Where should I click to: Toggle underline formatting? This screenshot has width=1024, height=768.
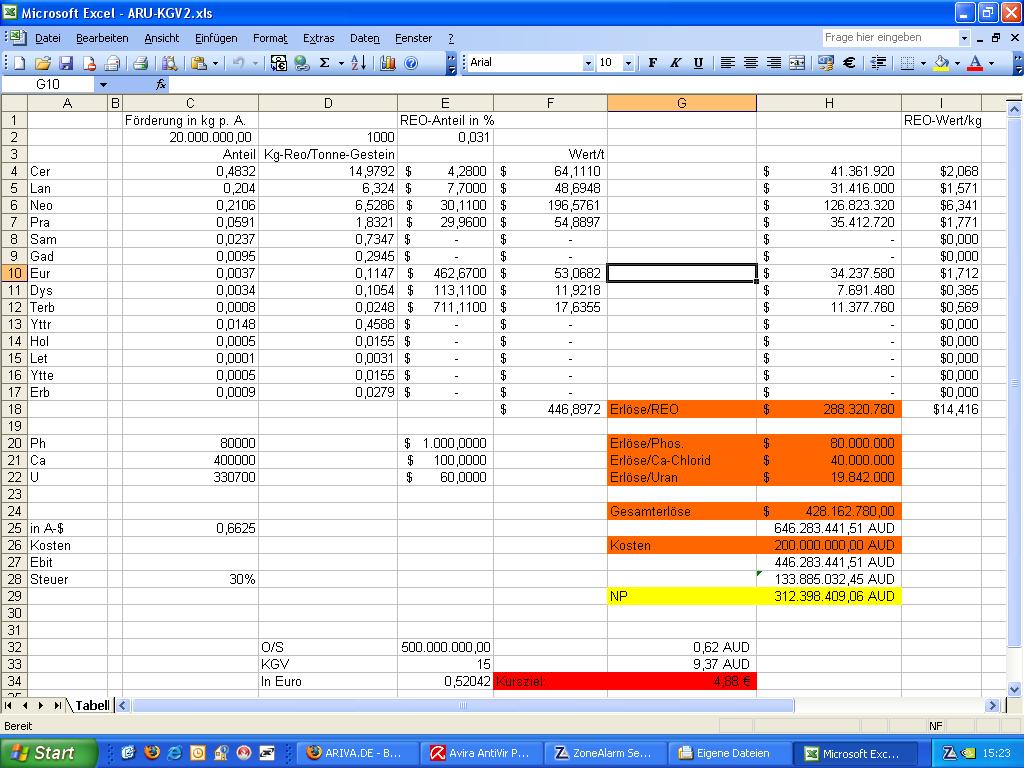point(700,63)
